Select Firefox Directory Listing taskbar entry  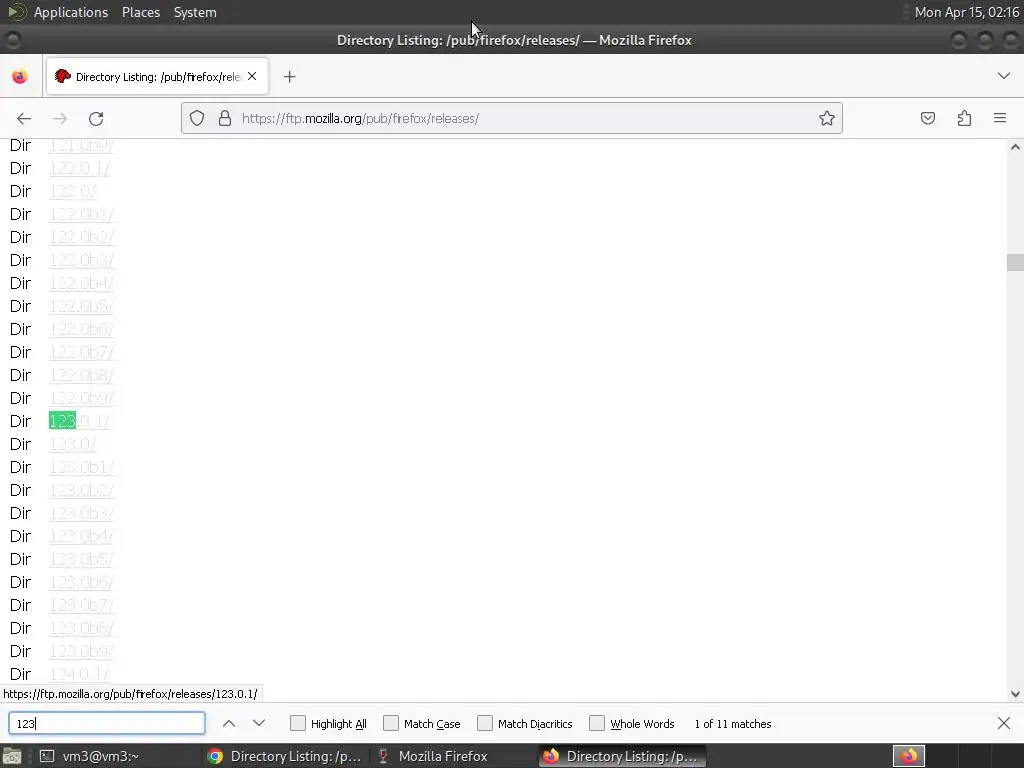[622, 756]
